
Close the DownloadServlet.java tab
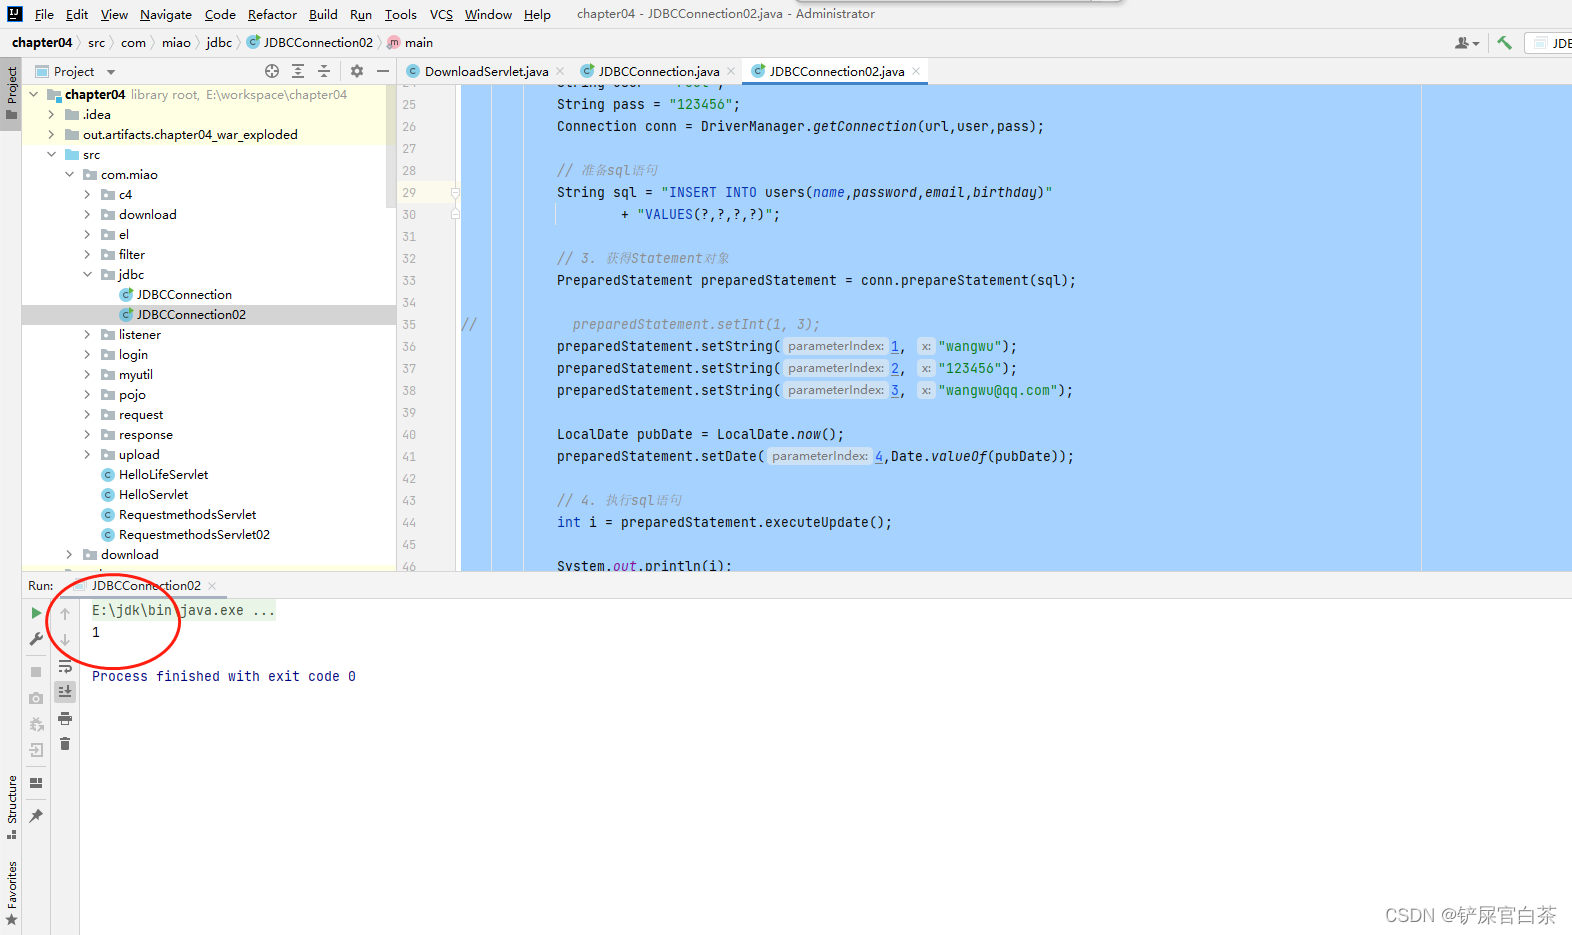tap(560, 71)
